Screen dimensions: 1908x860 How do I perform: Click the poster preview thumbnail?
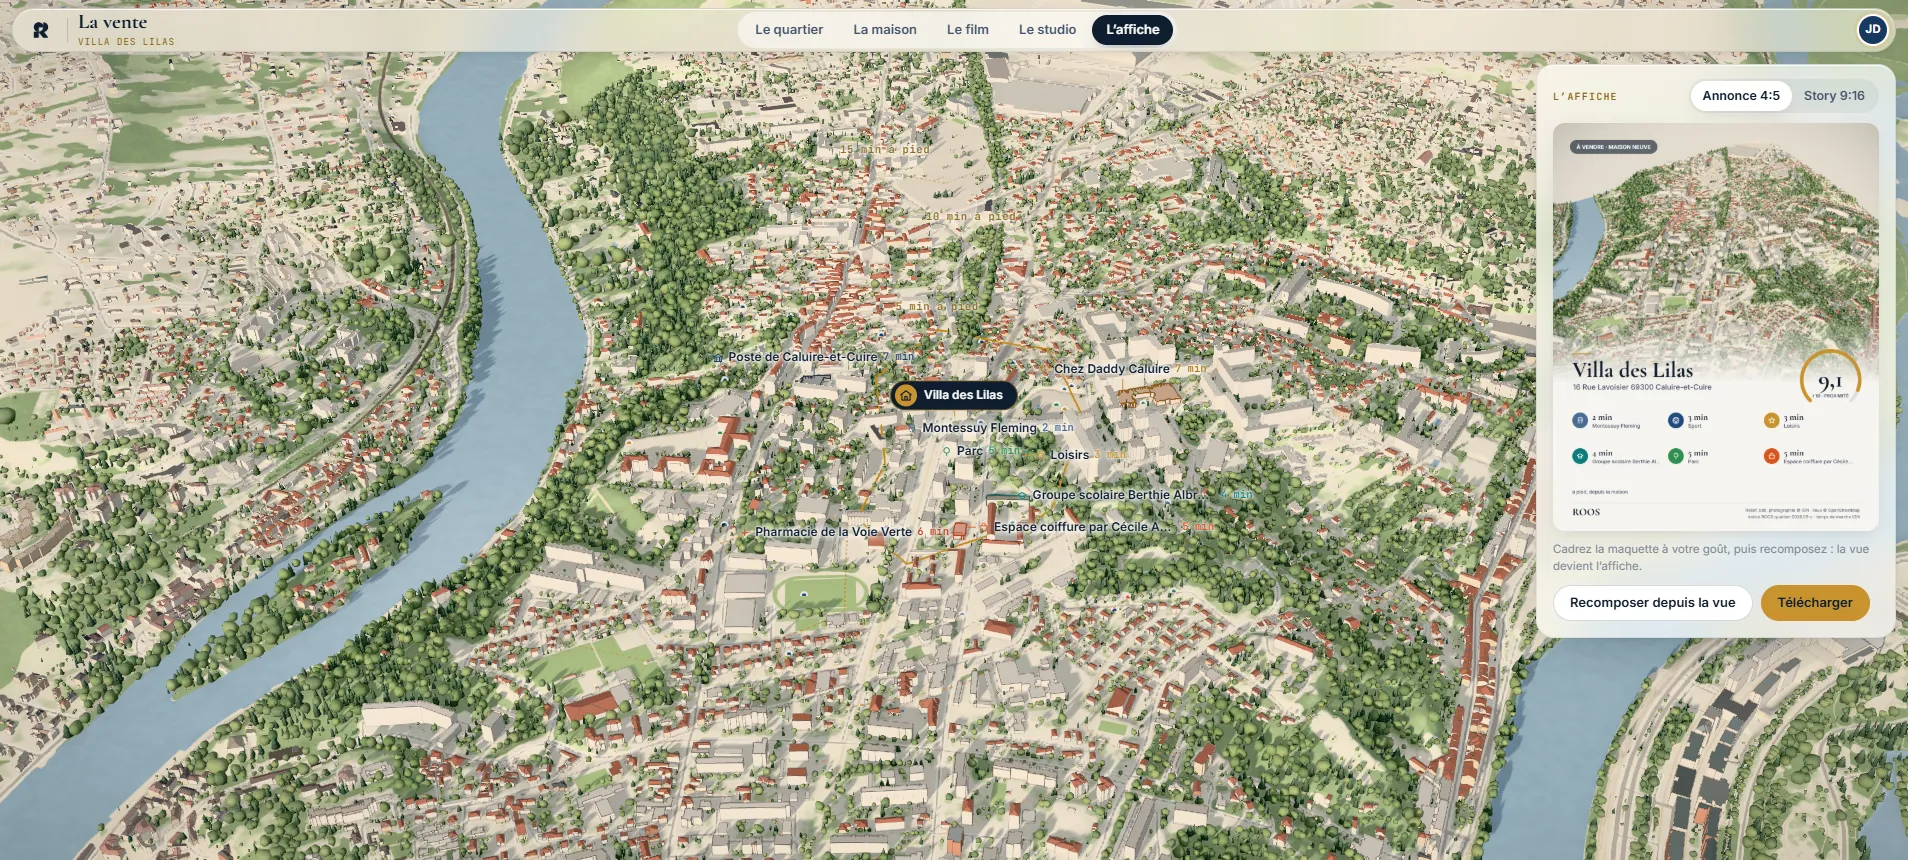click(x=1716, y=327)
